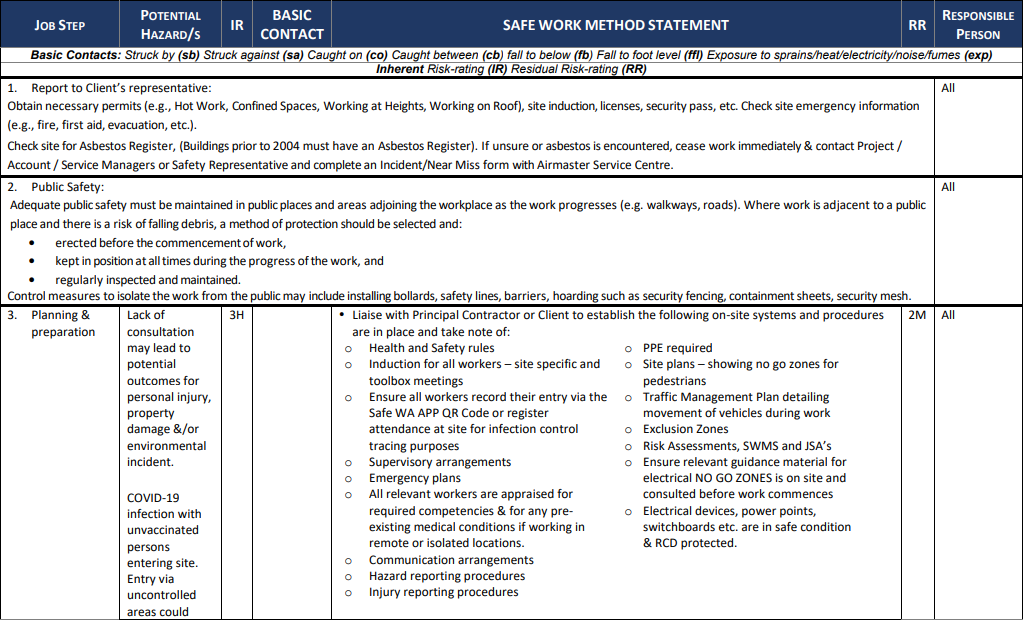Click the 'Basic Contacts:' legend line
The image size is (1023, 620).
coord(512,55)
